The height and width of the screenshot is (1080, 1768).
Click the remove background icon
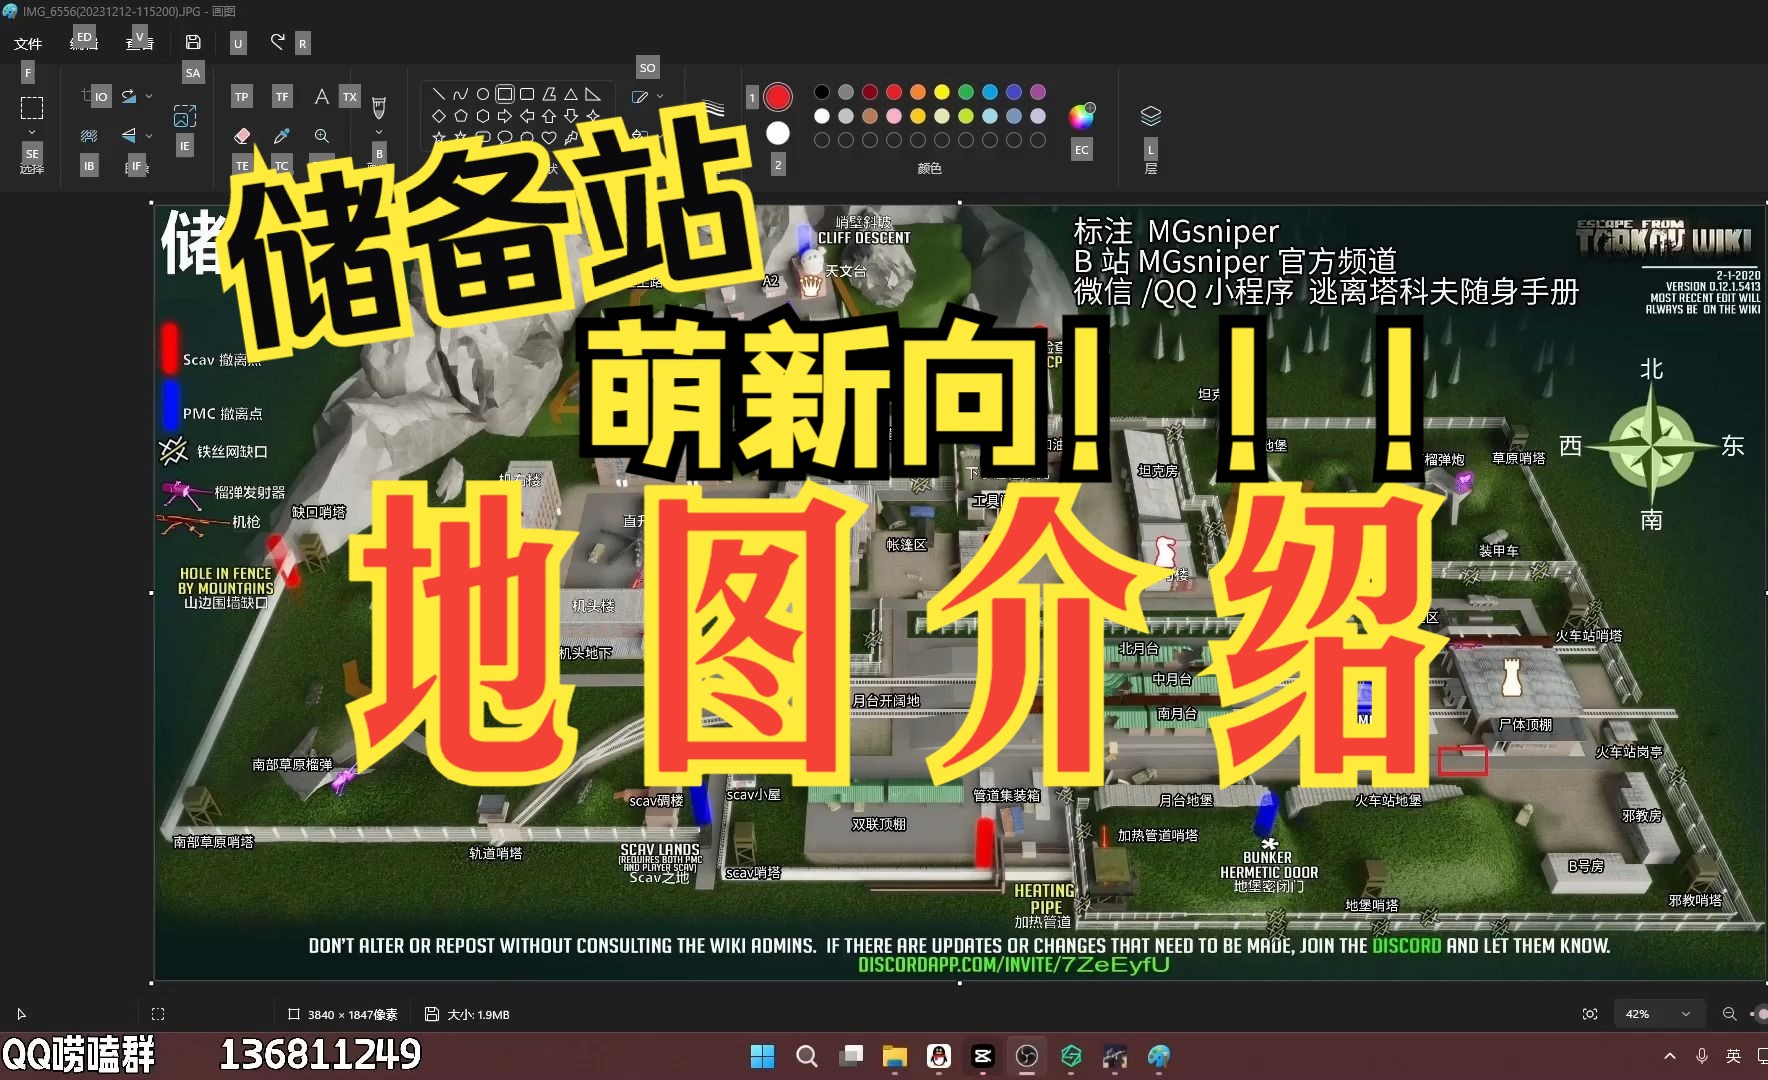pyautogui.click(x=89, y=136)
